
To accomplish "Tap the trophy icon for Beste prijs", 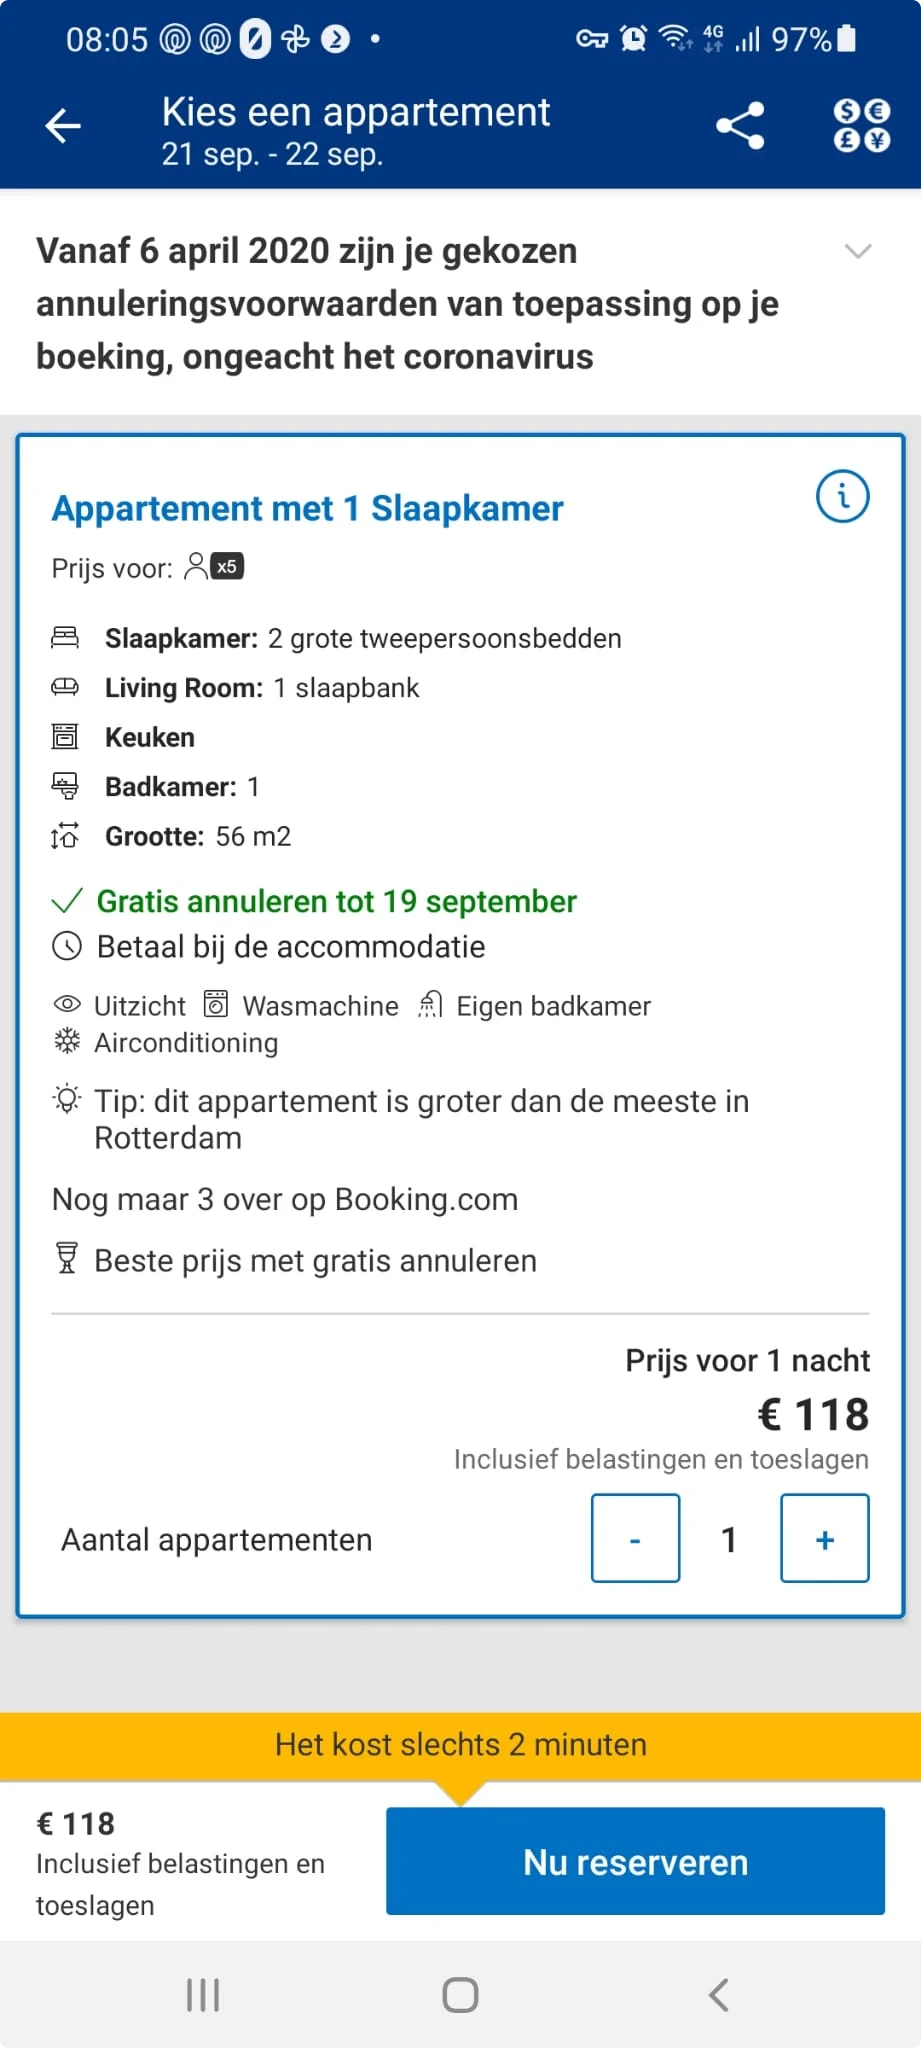I will (x=64, y=1259).
